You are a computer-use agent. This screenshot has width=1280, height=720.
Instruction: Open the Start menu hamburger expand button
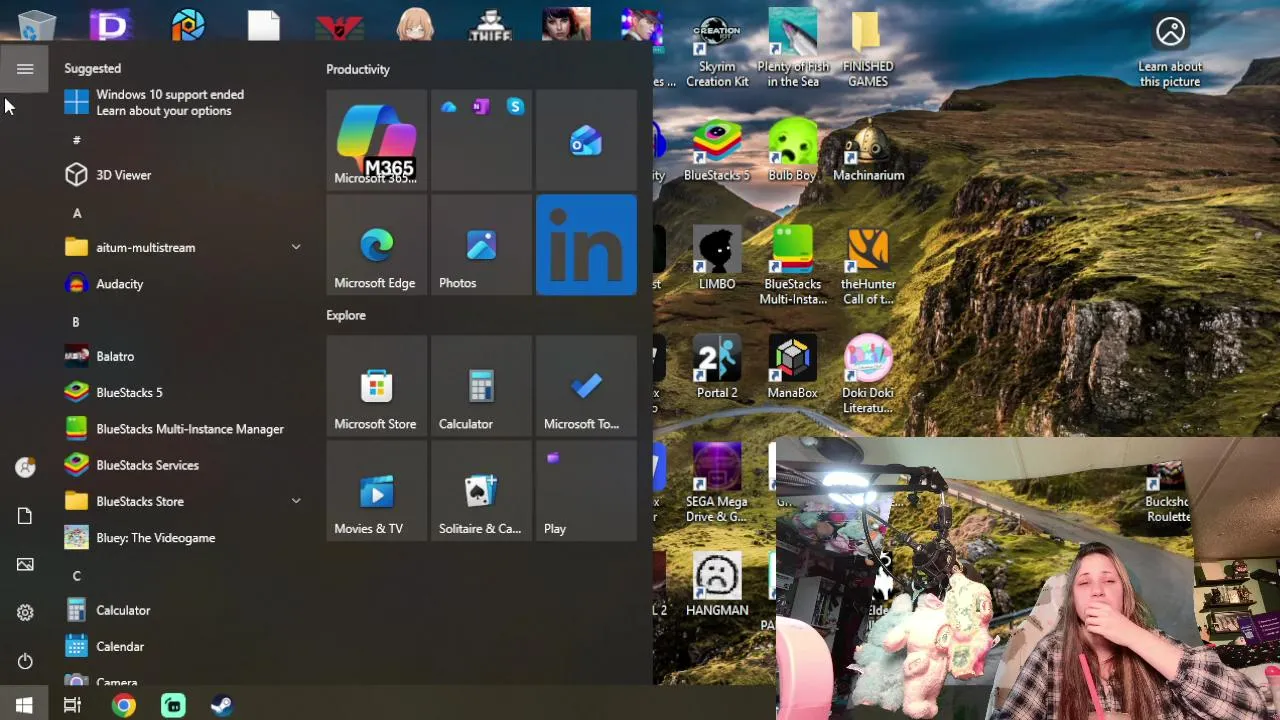[x=25, y=69]
